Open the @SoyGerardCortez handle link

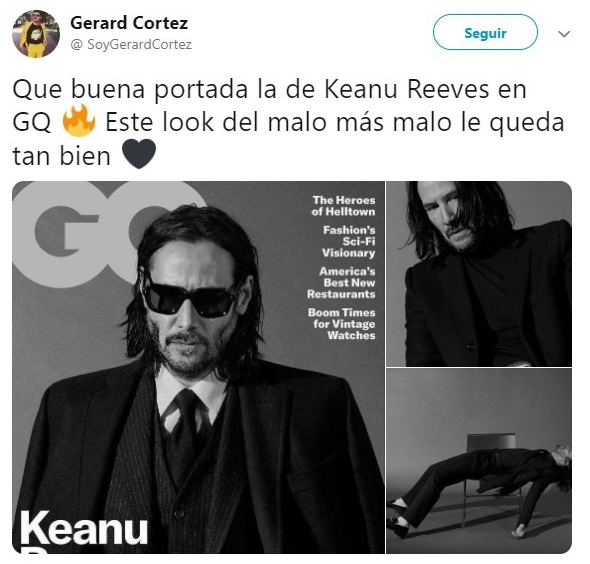(131, 44)
